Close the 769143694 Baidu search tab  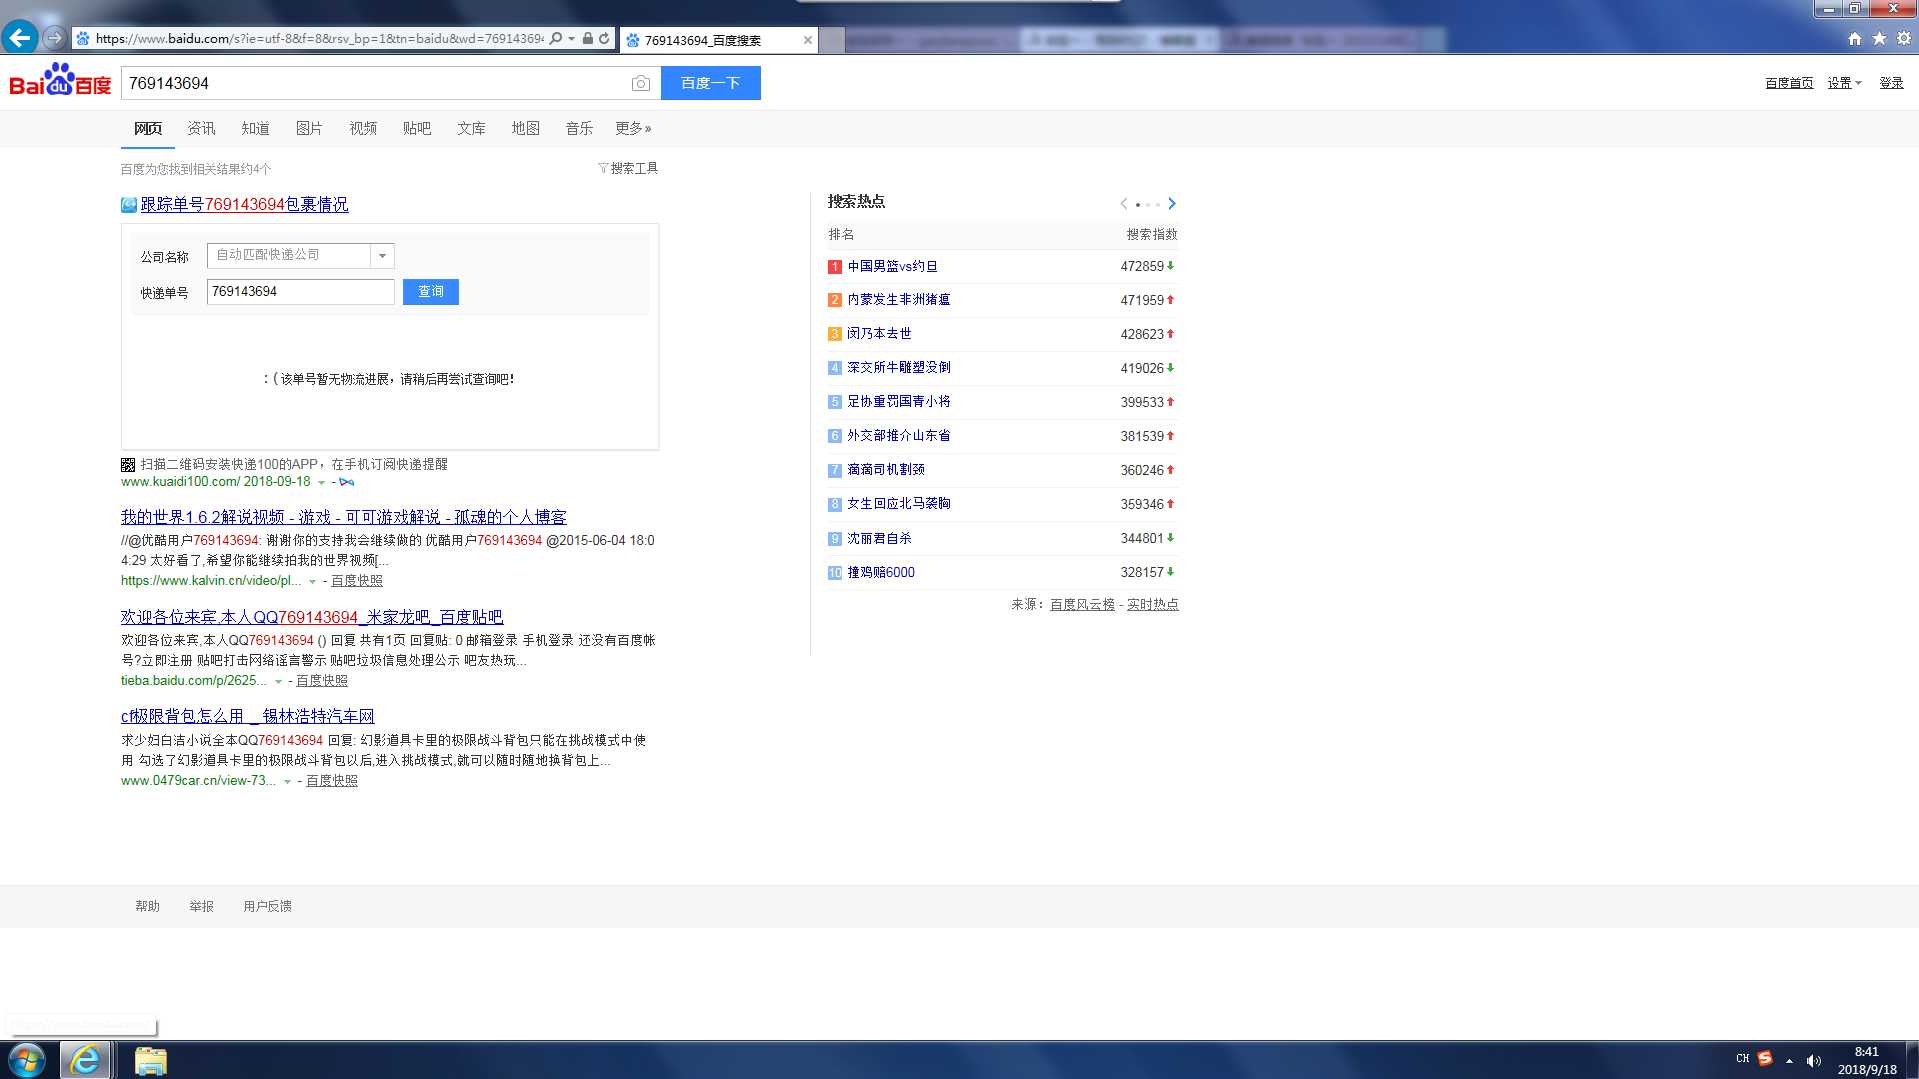pyautogui.click(x=808, y=40)
